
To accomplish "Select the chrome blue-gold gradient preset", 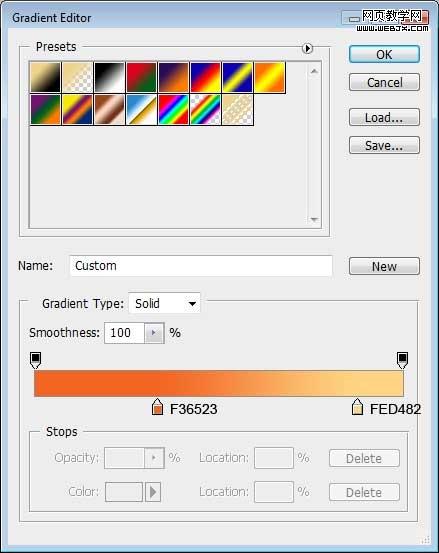I will pyautogui.click(x=141, y=109).
